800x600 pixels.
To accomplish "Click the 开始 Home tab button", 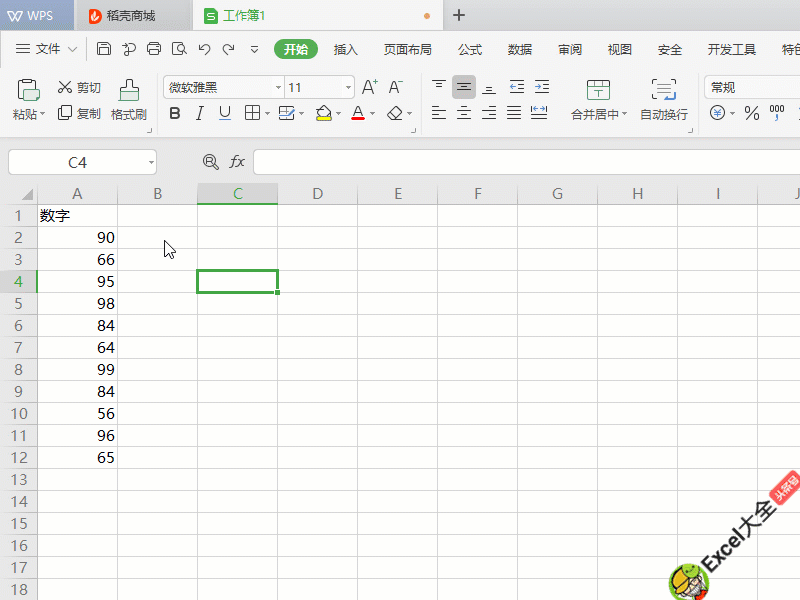I will 296,49.
